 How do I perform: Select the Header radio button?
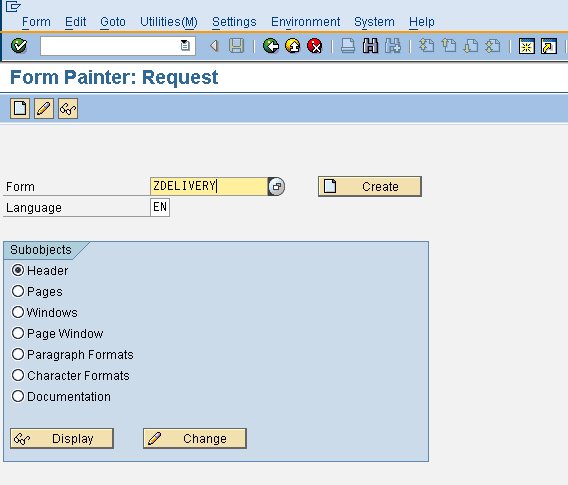click(x=18, y=270)
